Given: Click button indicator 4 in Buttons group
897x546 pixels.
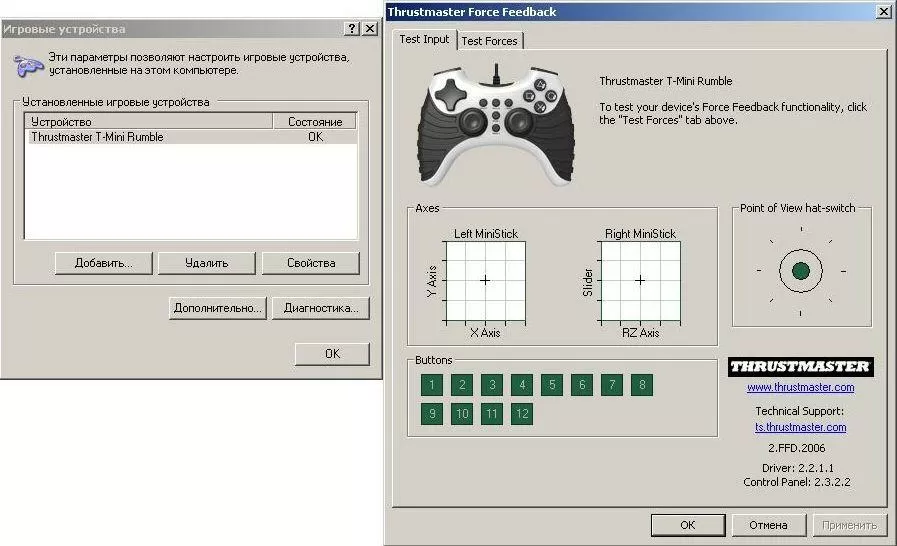Looking at the screenshot, I should pos(522,385).
